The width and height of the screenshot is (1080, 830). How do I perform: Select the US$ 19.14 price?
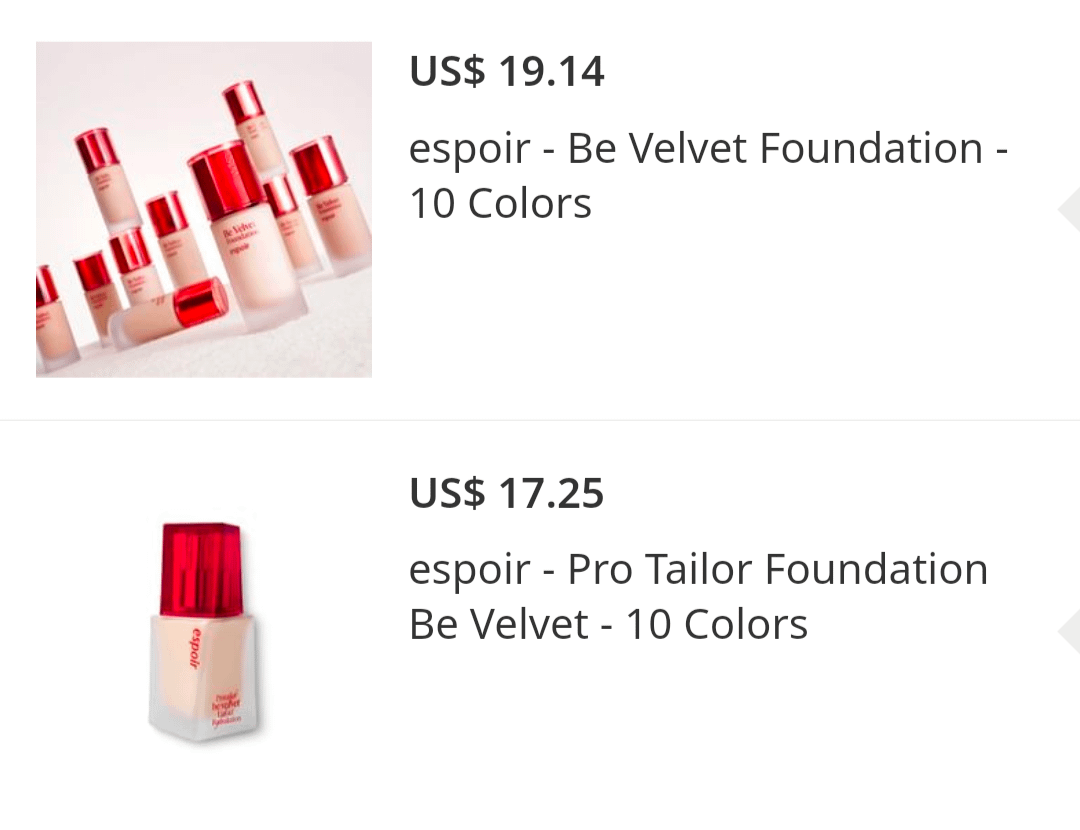507,72
